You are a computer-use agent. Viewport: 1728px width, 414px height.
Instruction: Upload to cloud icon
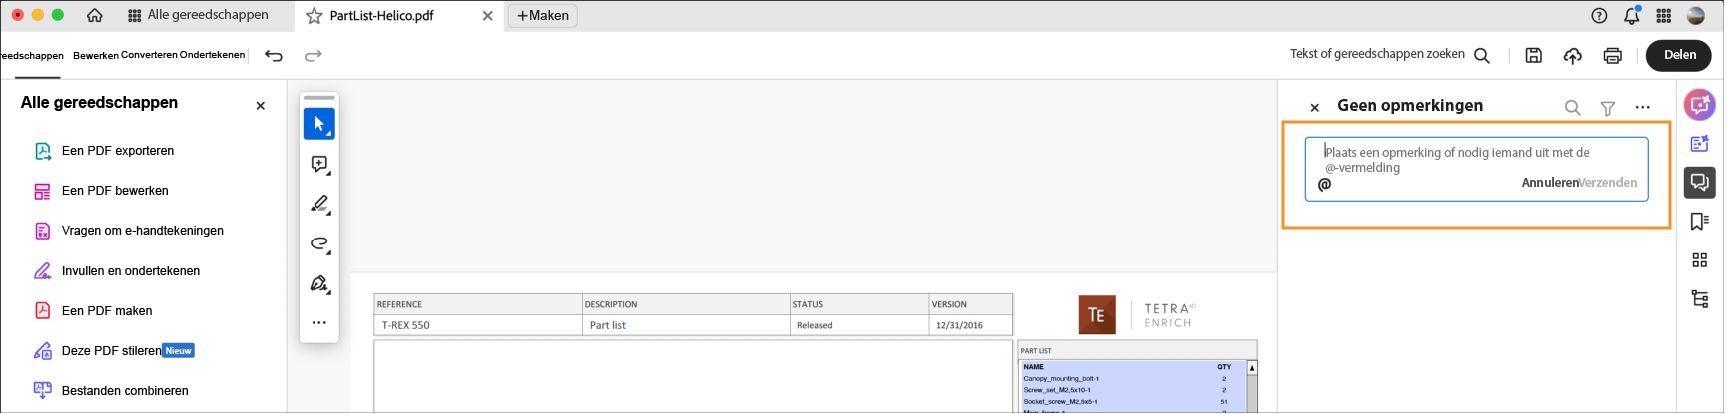coord(1572,56)
